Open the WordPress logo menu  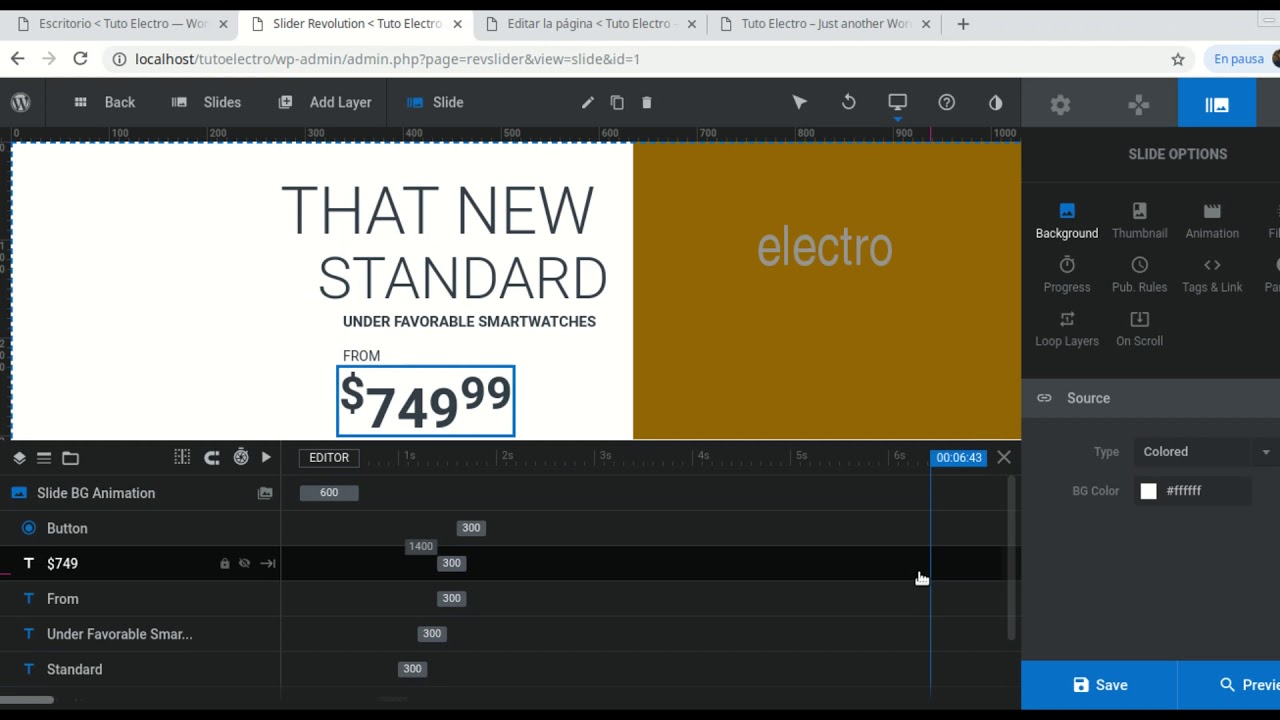20,102
